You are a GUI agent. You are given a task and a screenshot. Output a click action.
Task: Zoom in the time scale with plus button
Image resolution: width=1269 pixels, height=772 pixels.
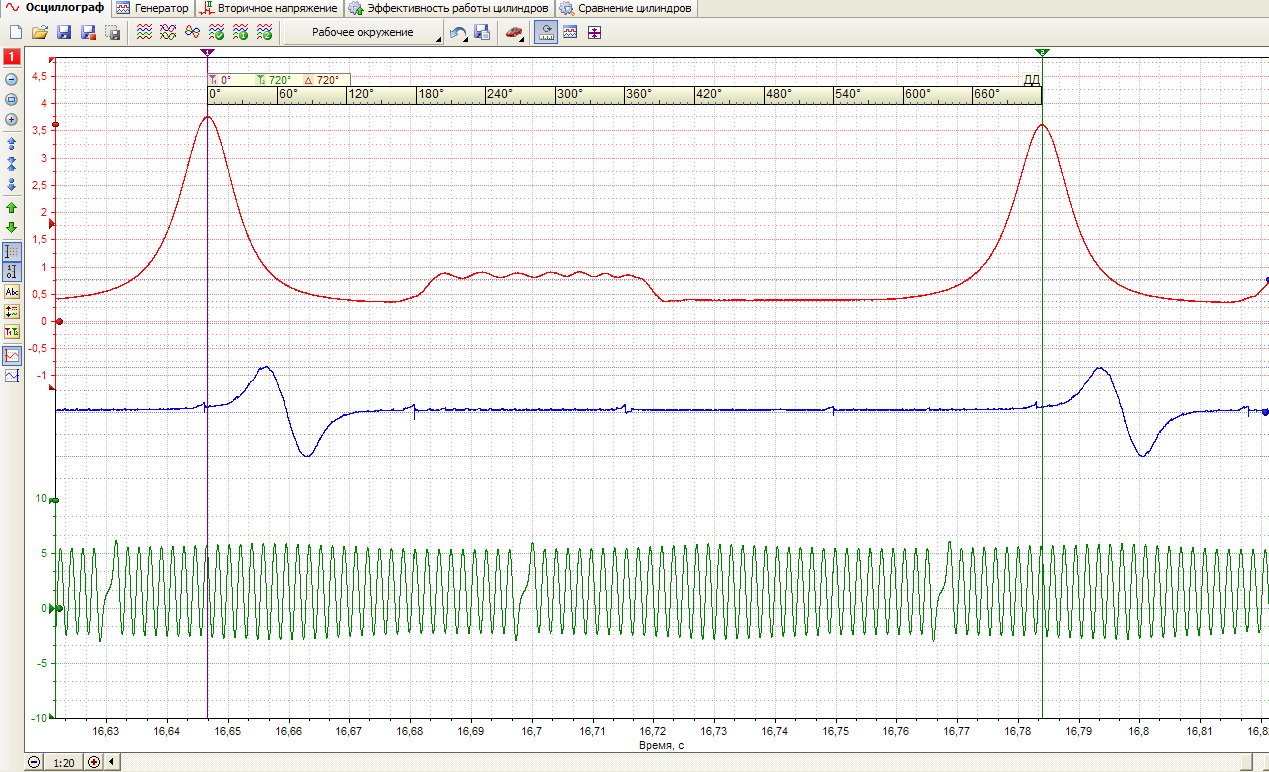coord(94,762)
